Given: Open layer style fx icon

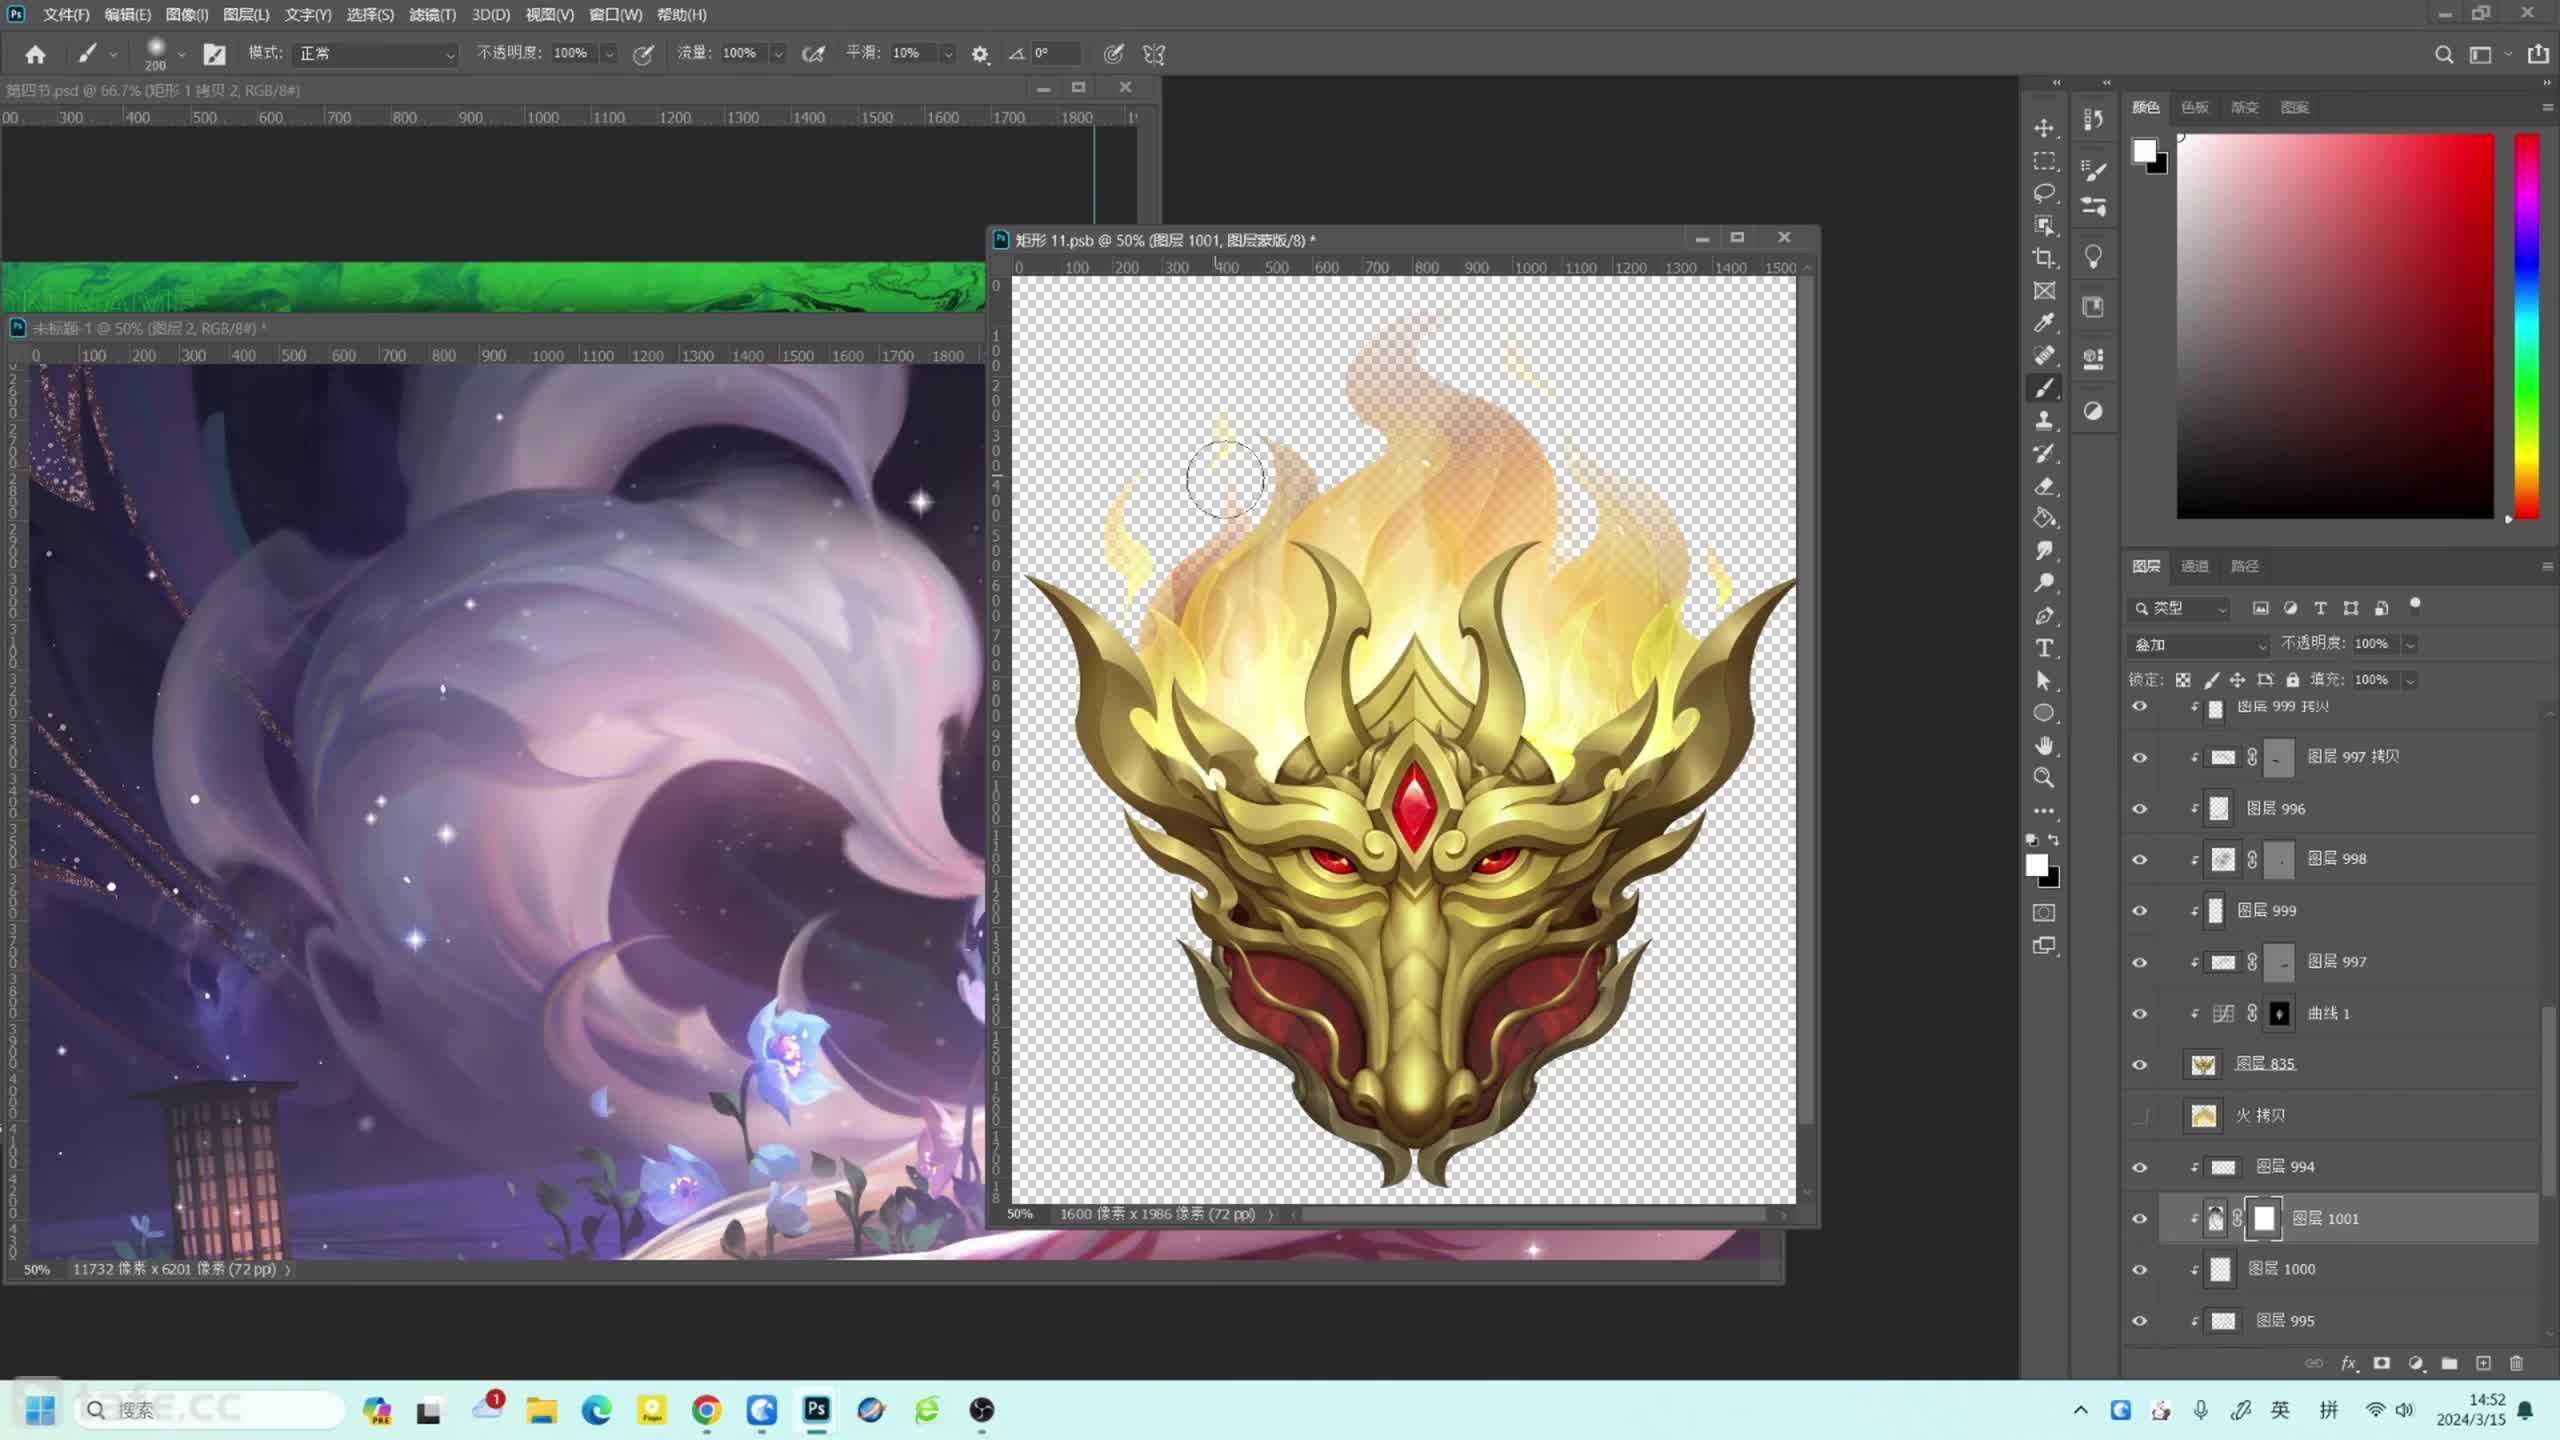Looking at the screenshot, I should (x=2348, y=1363).
